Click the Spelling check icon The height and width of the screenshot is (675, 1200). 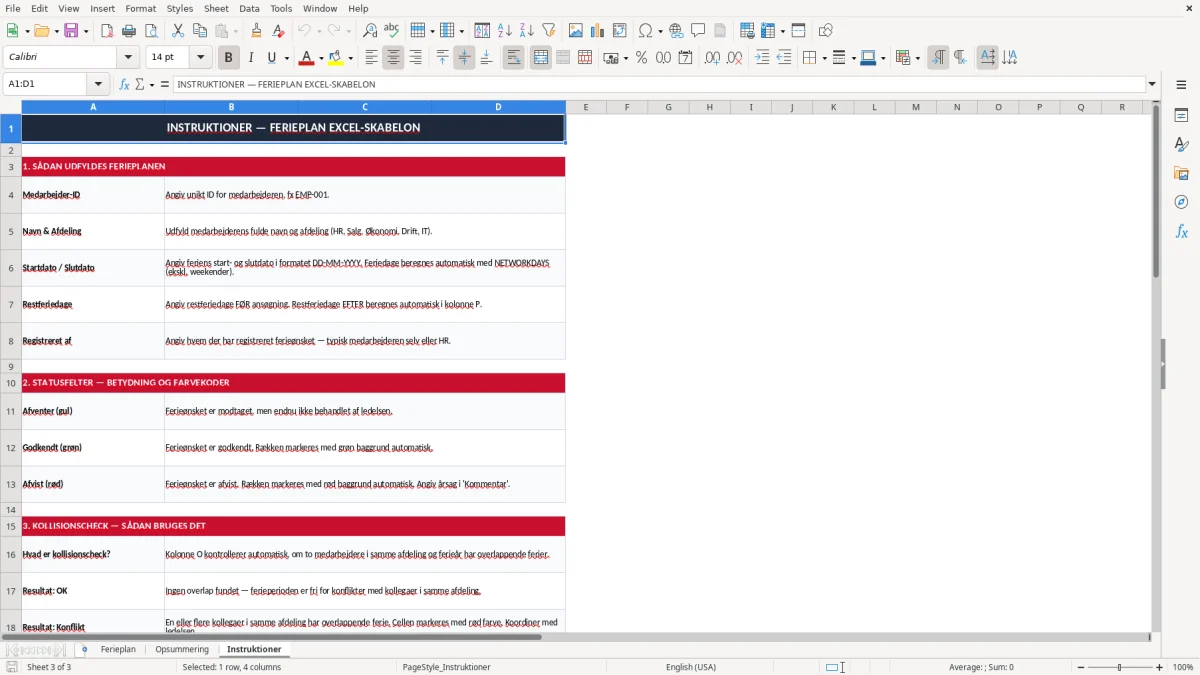[x=392, y=31]
